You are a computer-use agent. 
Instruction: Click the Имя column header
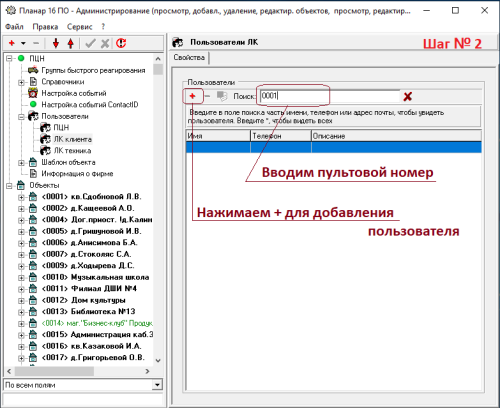point(218,136)
